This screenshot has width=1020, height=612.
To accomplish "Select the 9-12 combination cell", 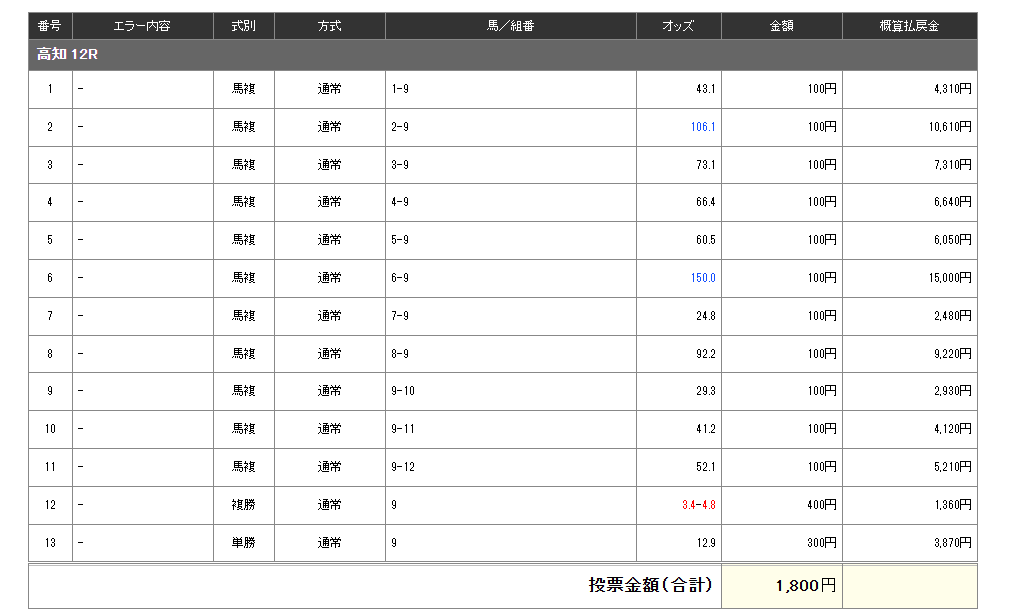I will (x=511, y=467).
